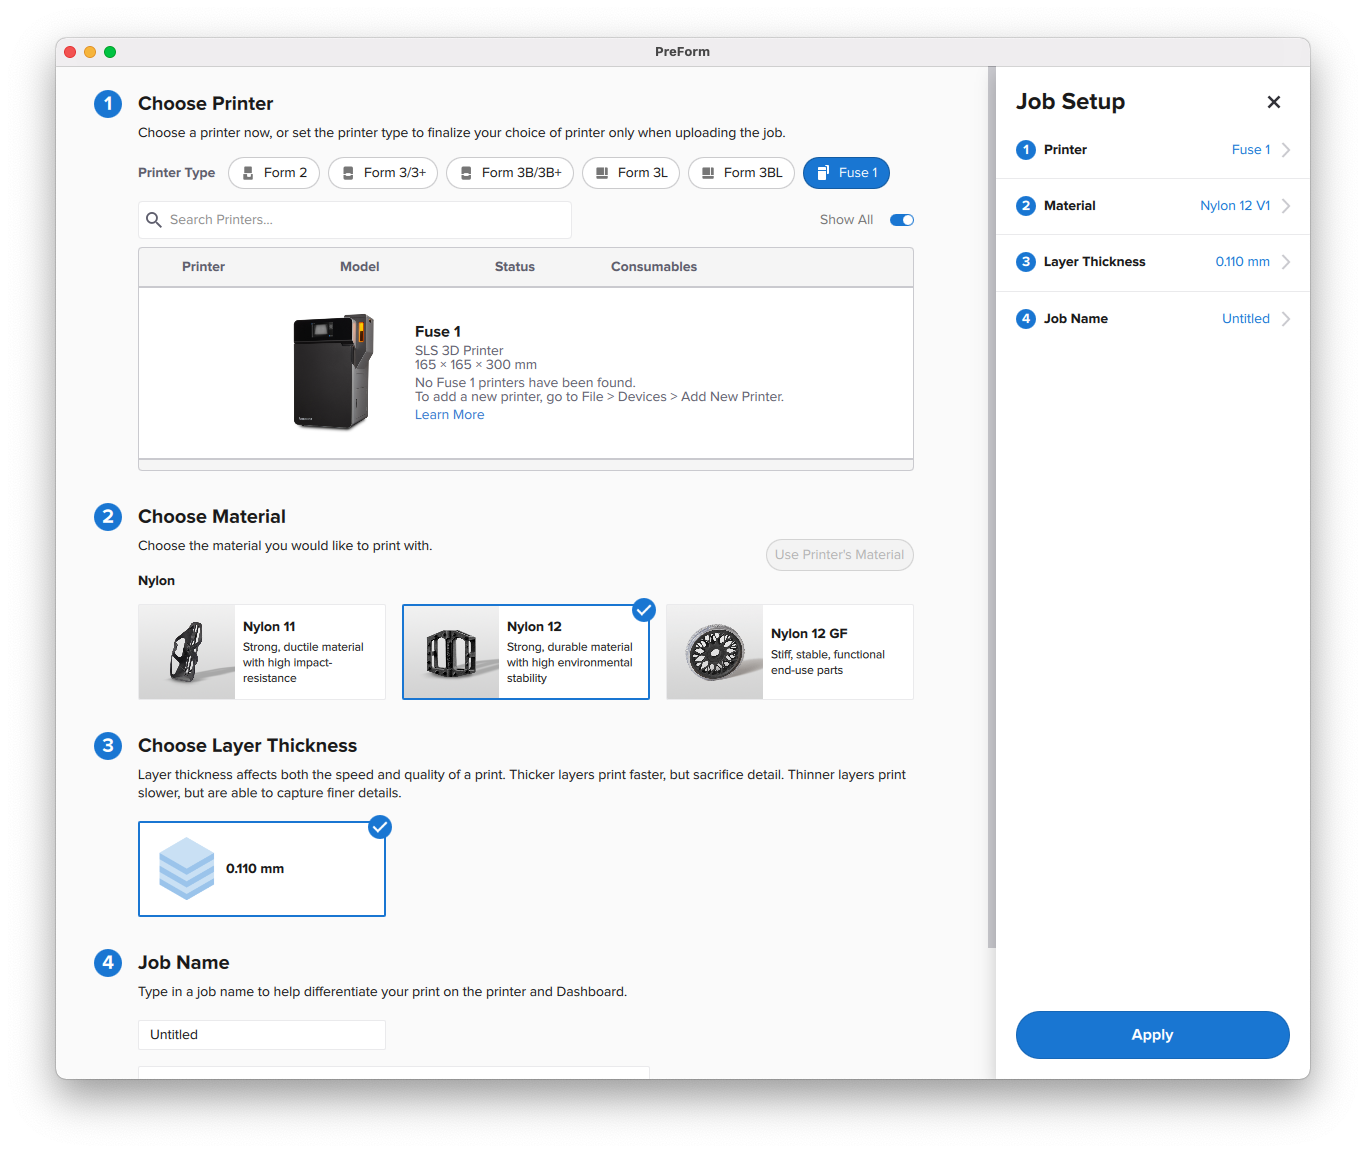
Task: Click the Form 3B/3B+ printer icon
Action: (x=466, y=173)
